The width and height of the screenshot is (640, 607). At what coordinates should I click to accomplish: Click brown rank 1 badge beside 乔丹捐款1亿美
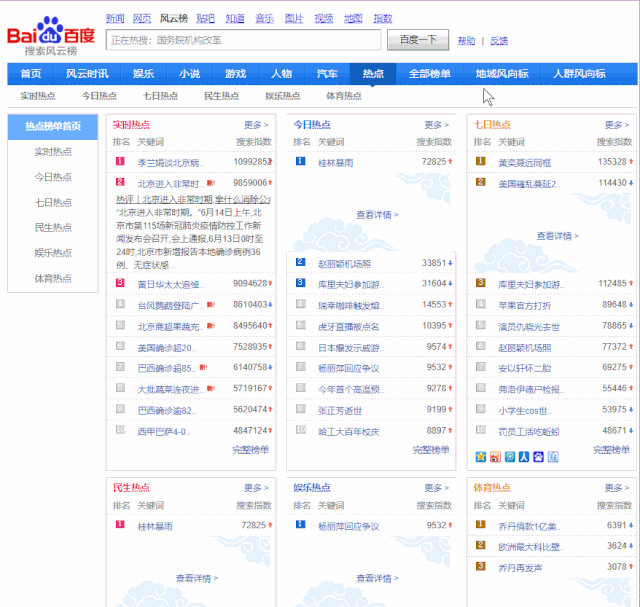tap(481, 524)
